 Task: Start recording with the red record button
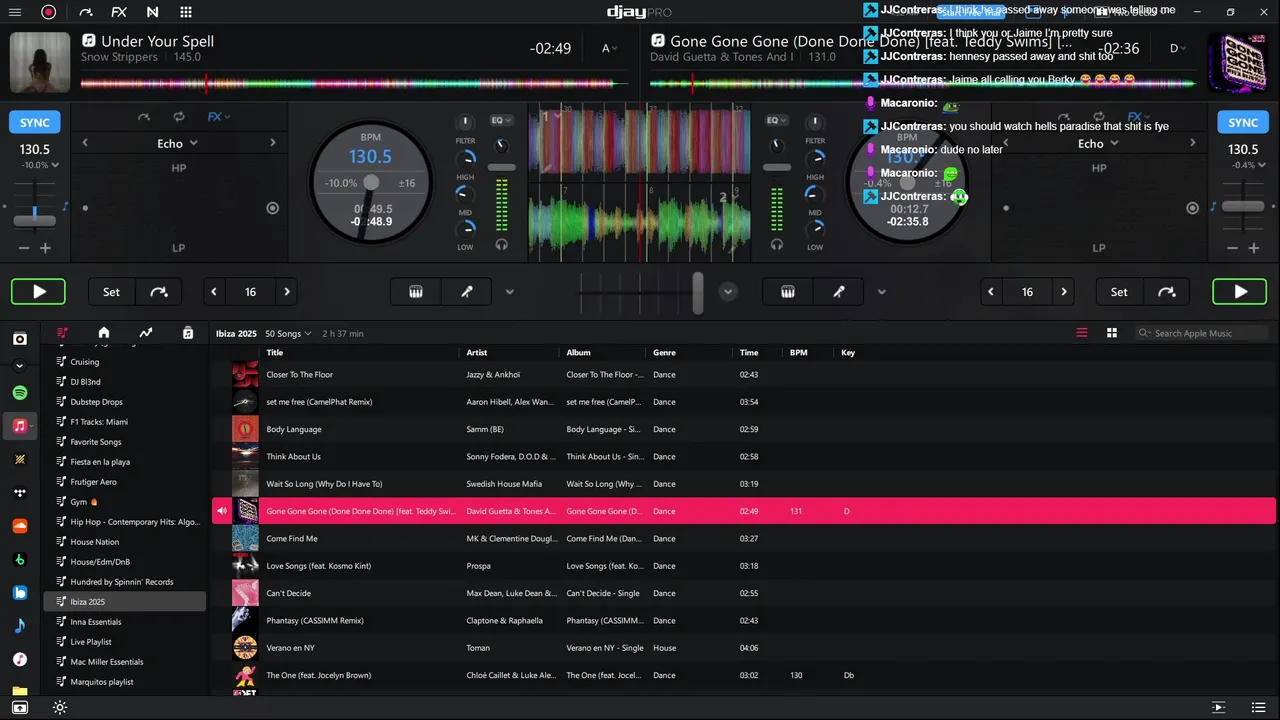48,12
